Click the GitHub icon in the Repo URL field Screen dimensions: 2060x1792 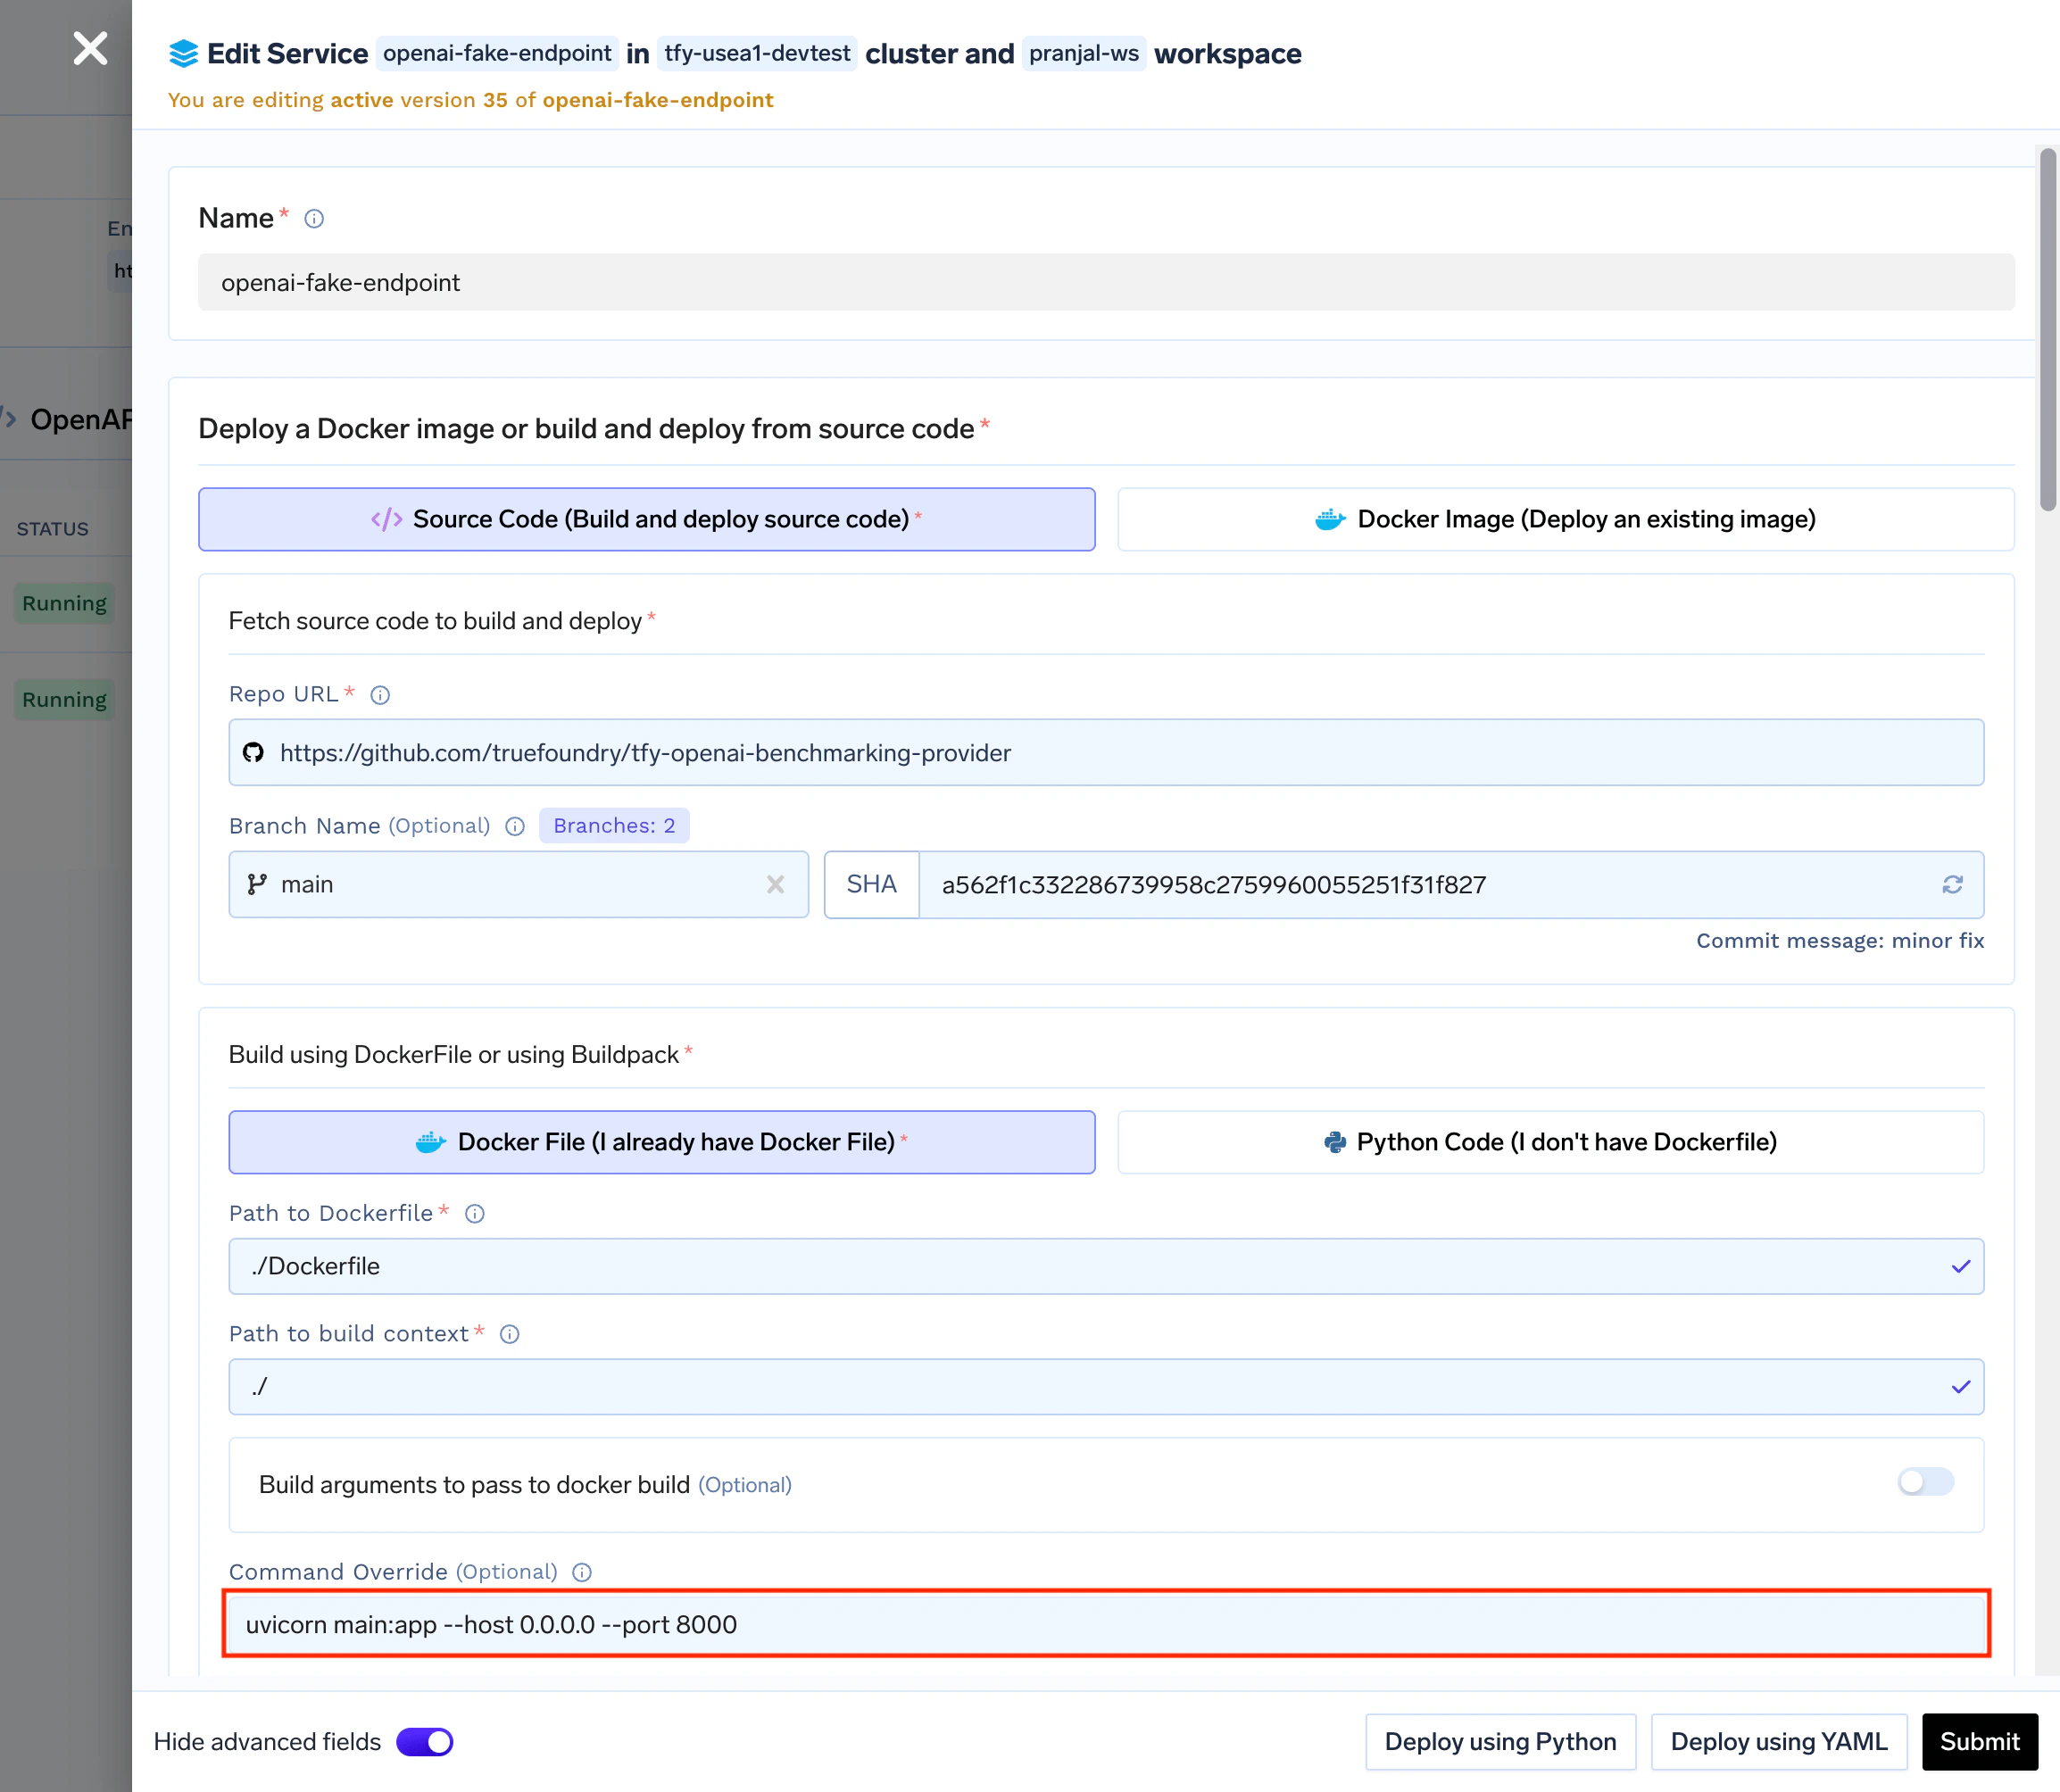253,753
